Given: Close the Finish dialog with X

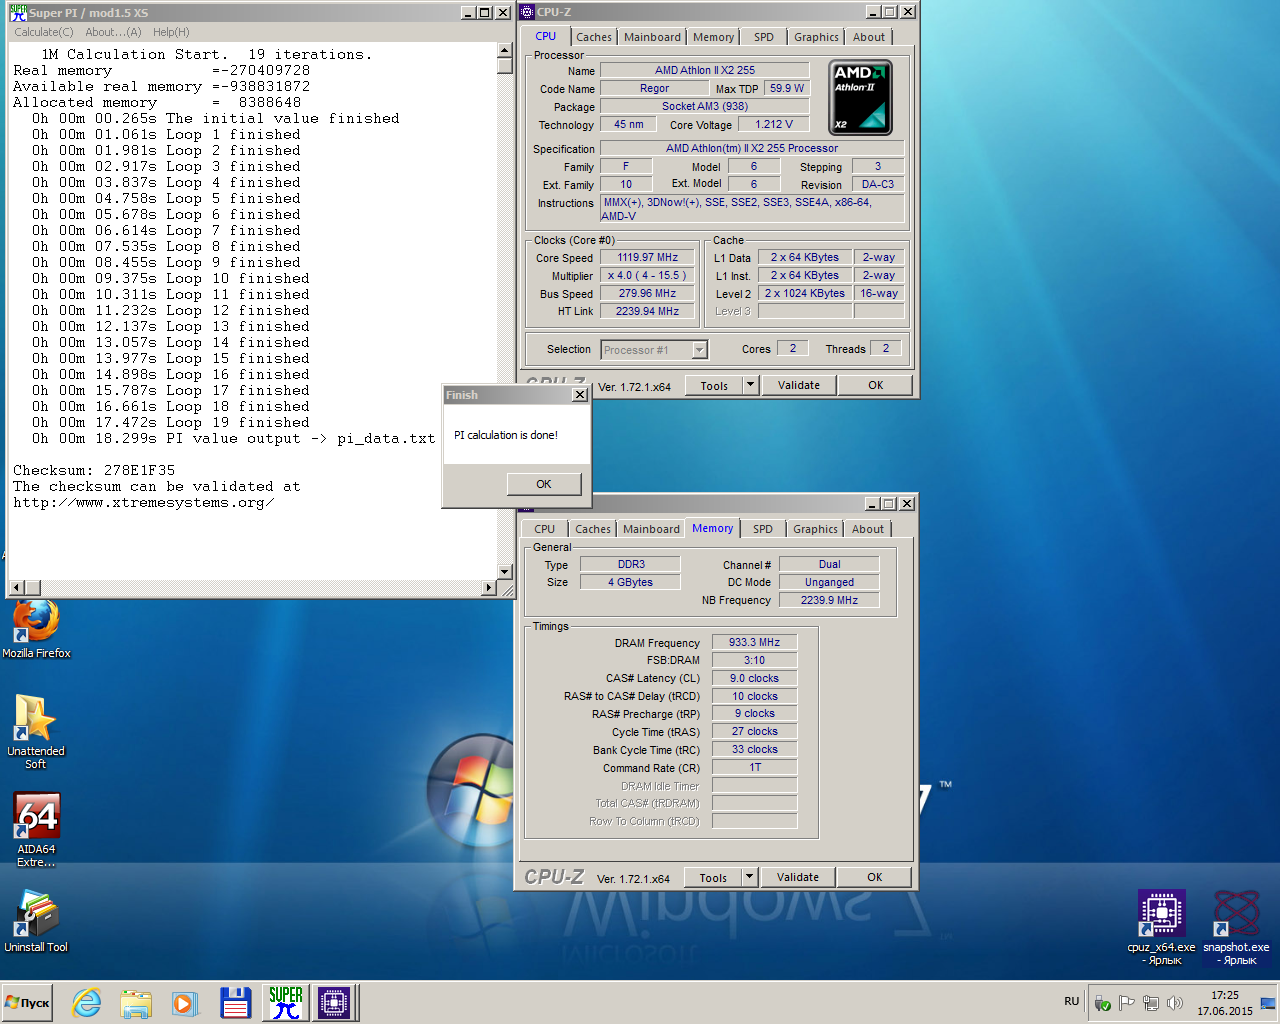Looking at the screenshot, I should tap(580, 395).
